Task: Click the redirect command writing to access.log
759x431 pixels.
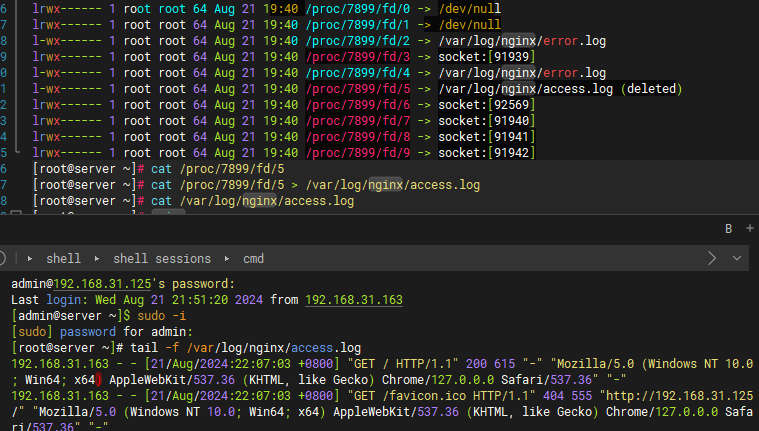Action: click(316, 185)
